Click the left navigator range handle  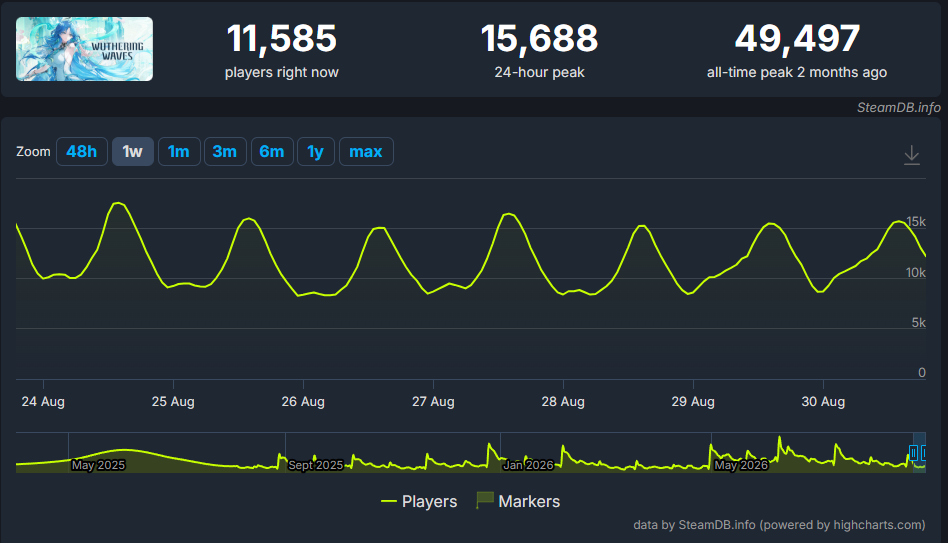[x=913, y=452]
